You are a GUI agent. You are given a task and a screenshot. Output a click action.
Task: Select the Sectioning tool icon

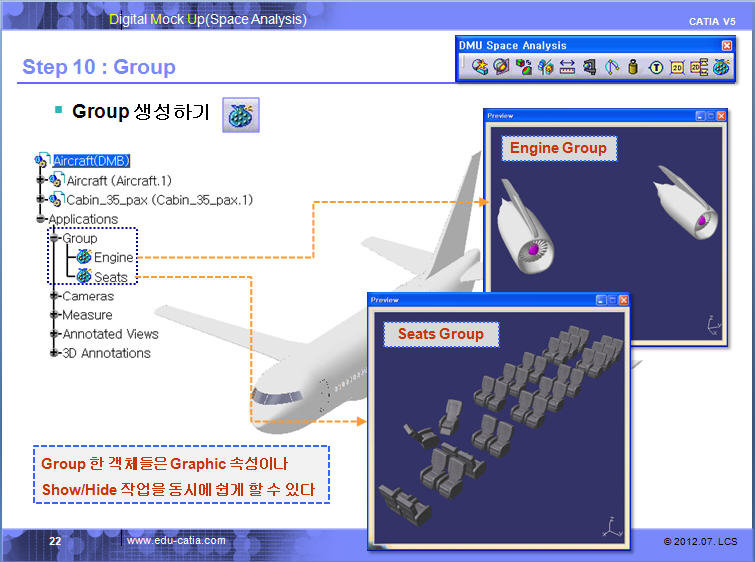coord(501,67)
